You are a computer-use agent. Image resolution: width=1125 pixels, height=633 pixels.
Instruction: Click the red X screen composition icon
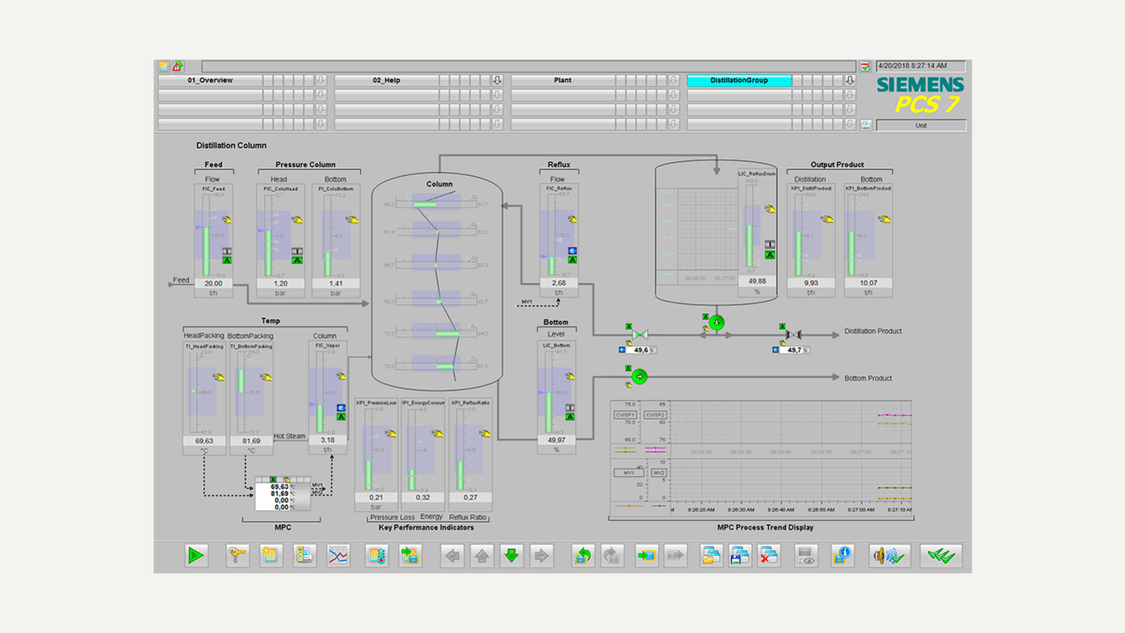pyautogui.click(x=768, y=555)
